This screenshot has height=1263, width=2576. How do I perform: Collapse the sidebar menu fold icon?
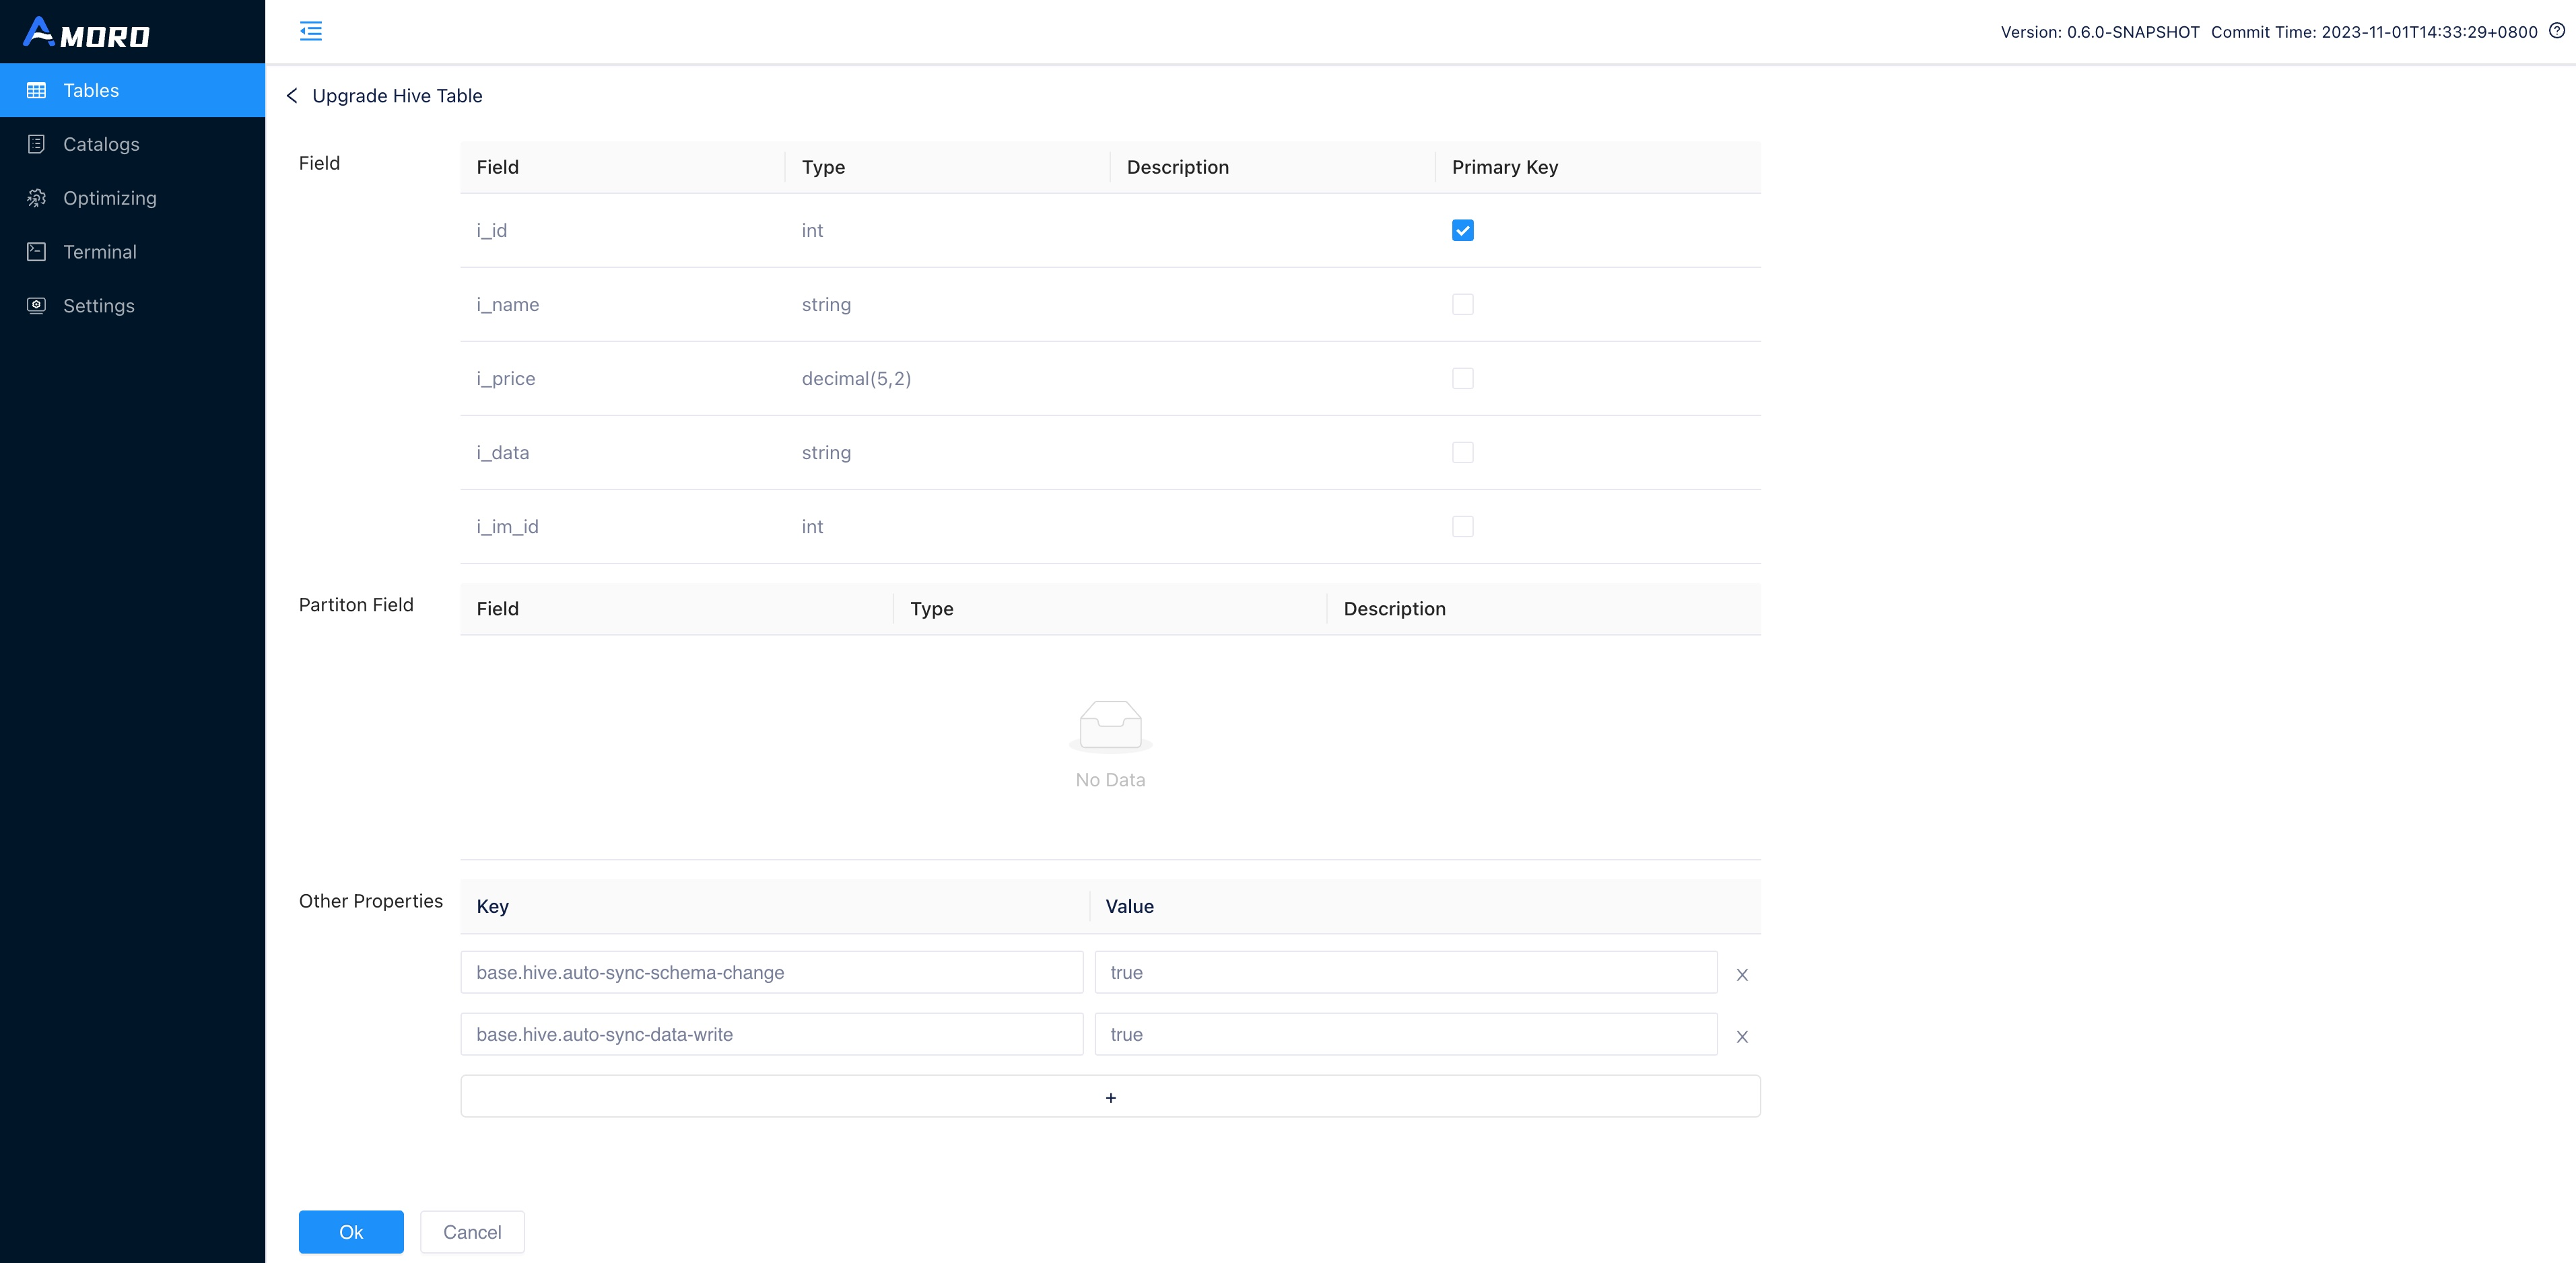point(311,31)
